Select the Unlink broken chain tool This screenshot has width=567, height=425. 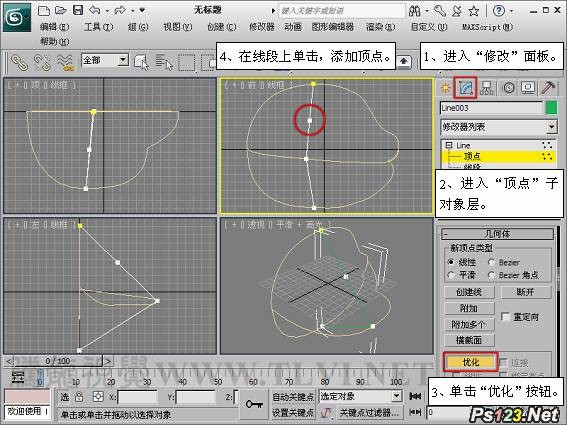[42, 62]
